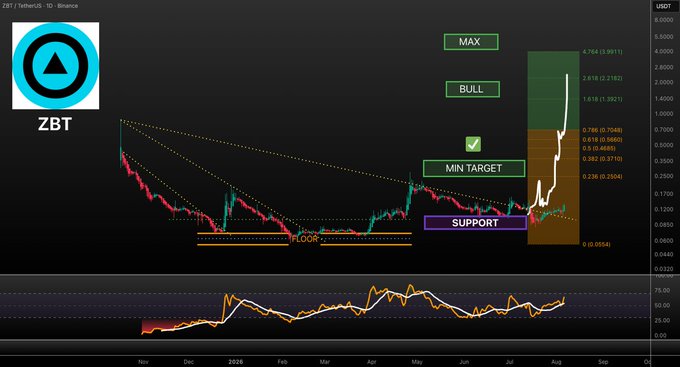The height and width of the screenshot is (367, 680).
Task: Click the Nov label on time axis
Action: click(143, 361)
